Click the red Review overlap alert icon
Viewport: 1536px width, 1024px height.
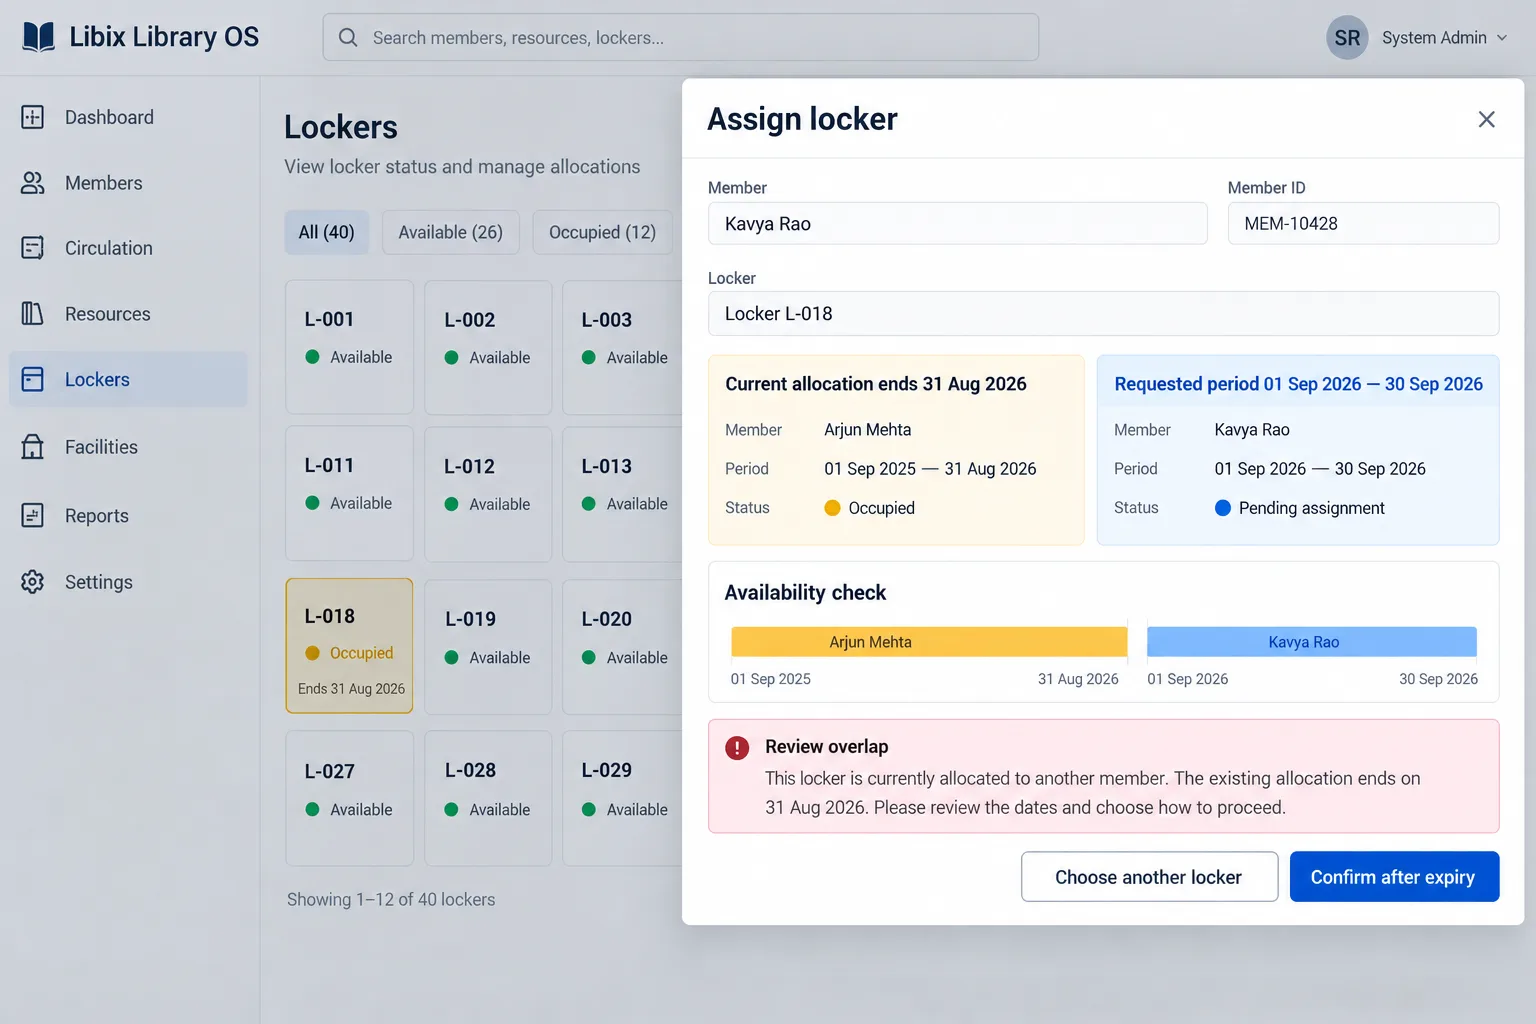737,748
